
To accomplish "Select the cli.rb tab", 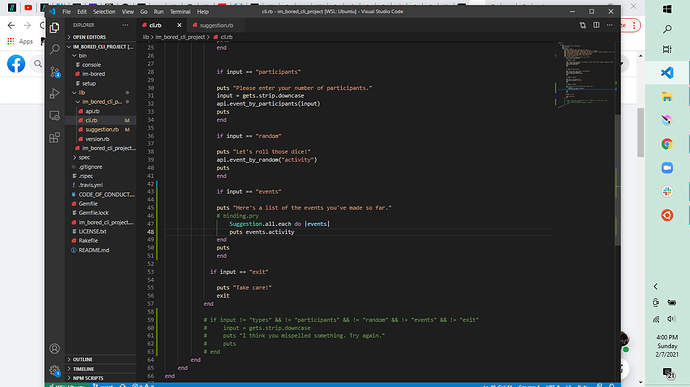I will point(156,25).
